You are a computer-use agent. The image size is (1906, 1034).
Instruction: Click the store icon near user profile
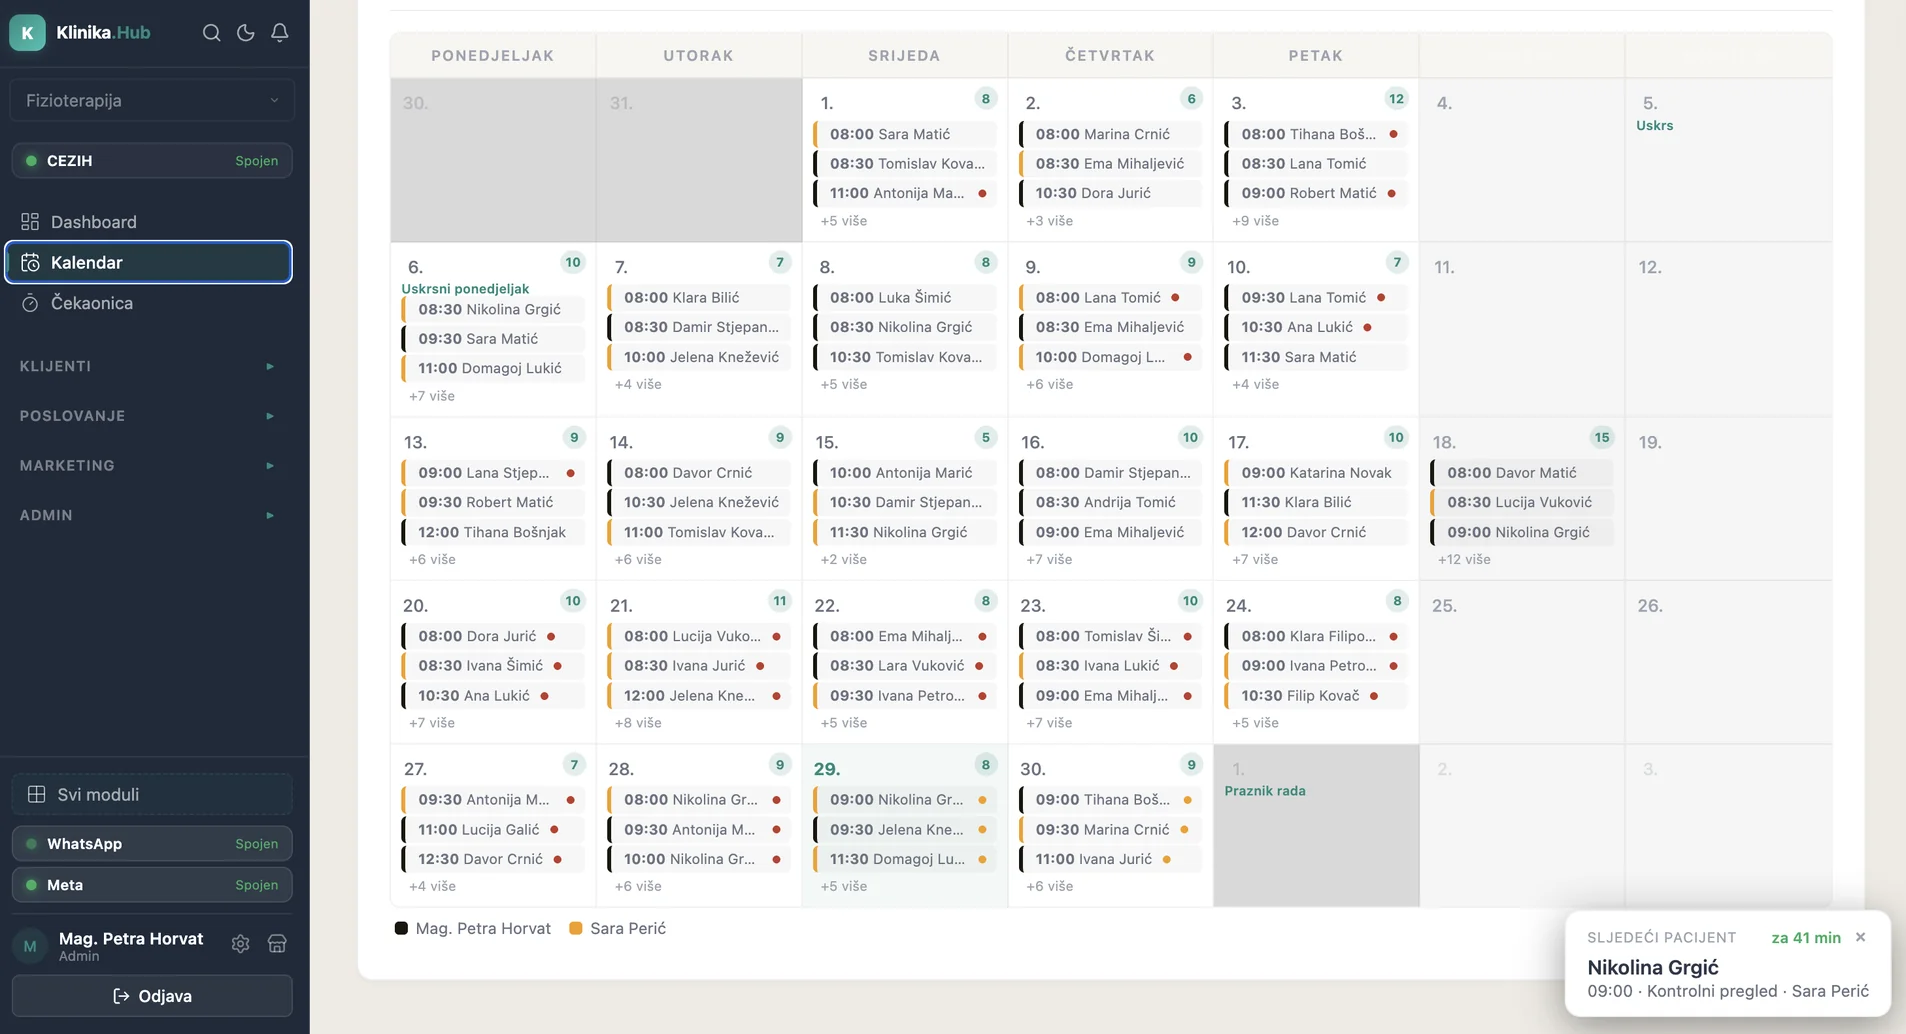click(277, 944)
